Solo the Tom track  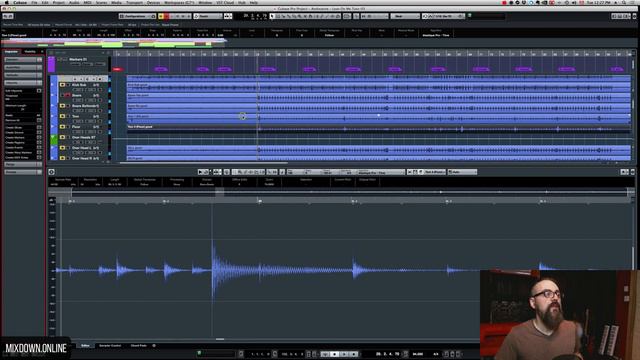pyautogui.click(x=68, y=116)
